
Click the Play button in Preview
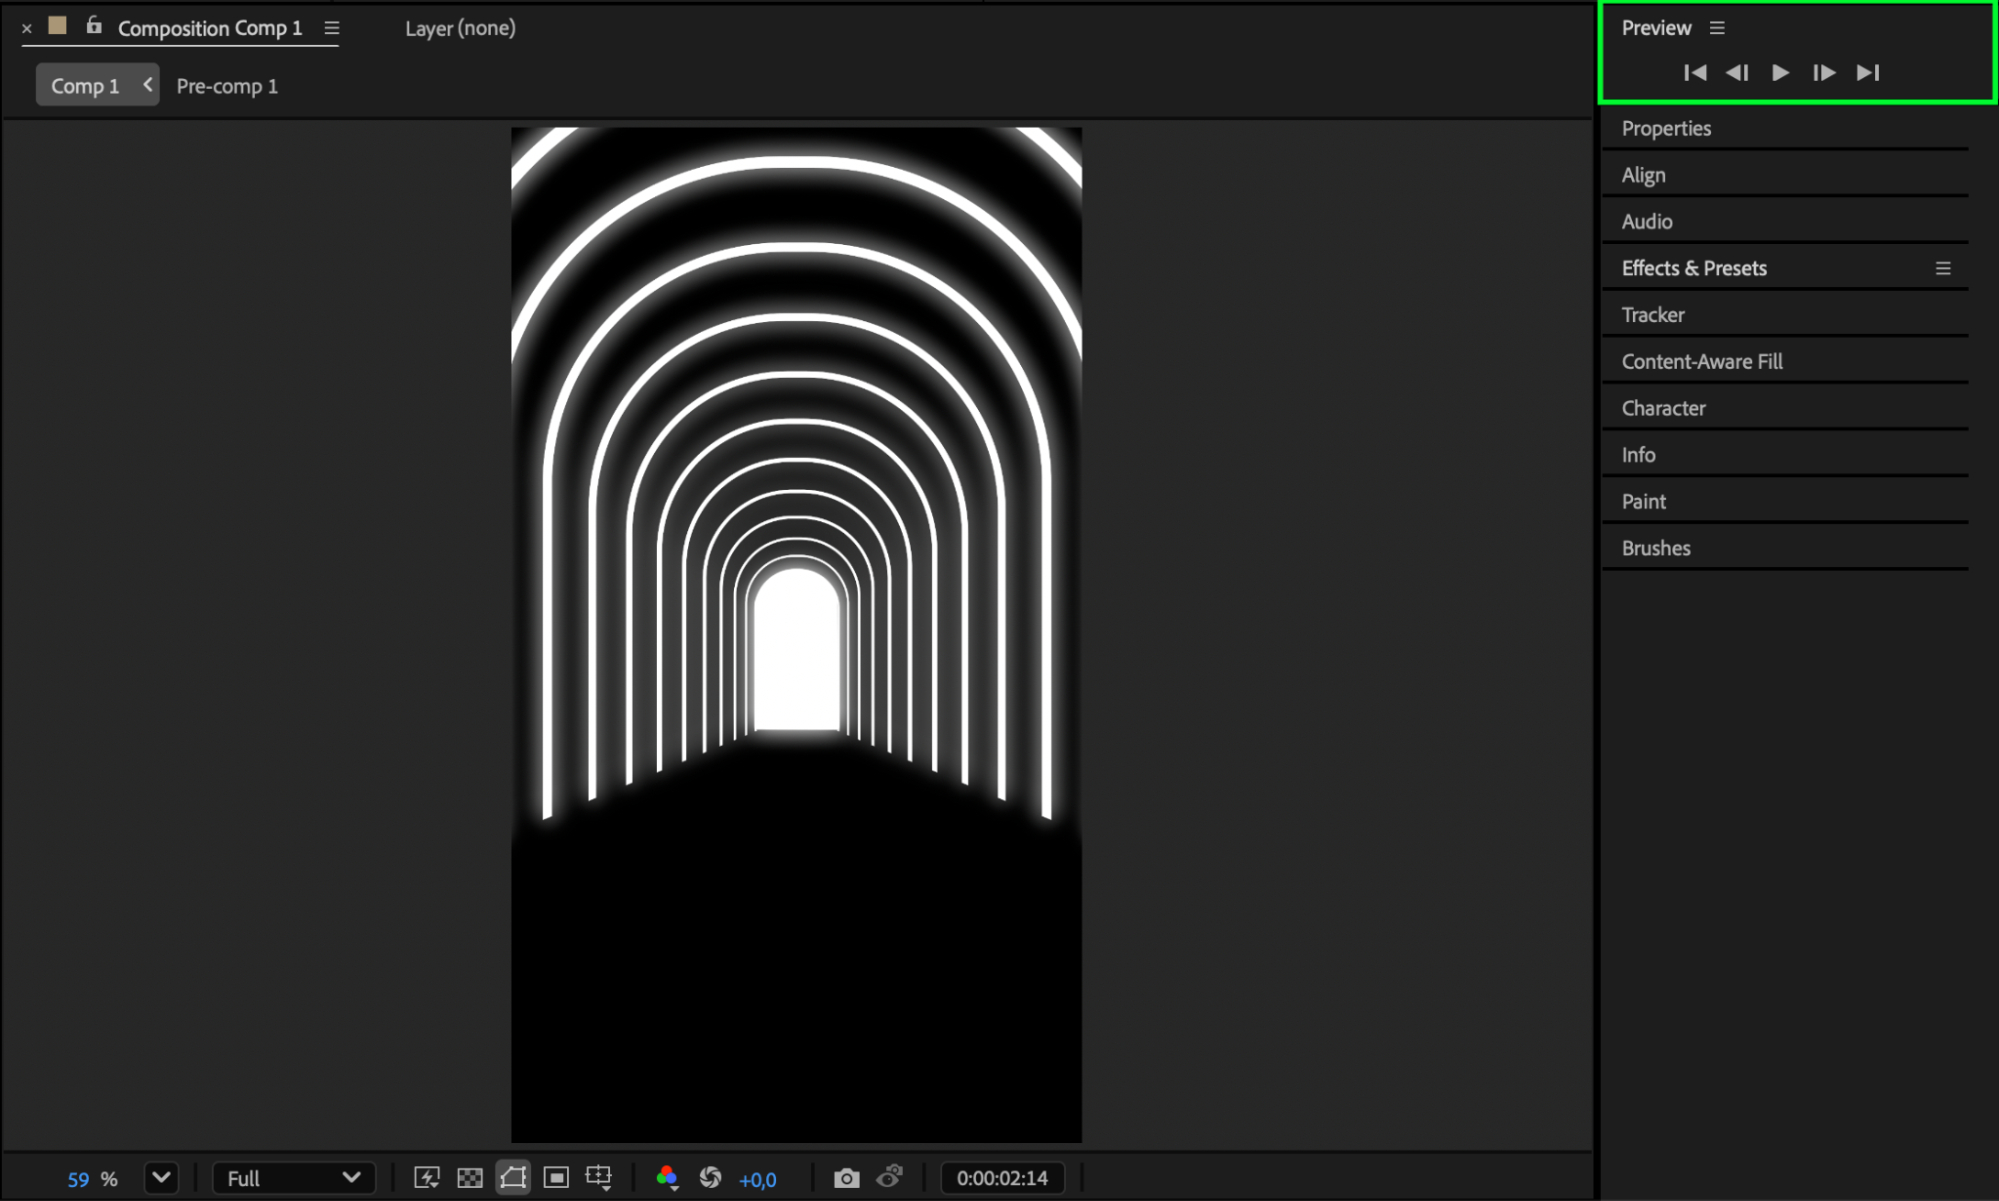[1780, 72]
